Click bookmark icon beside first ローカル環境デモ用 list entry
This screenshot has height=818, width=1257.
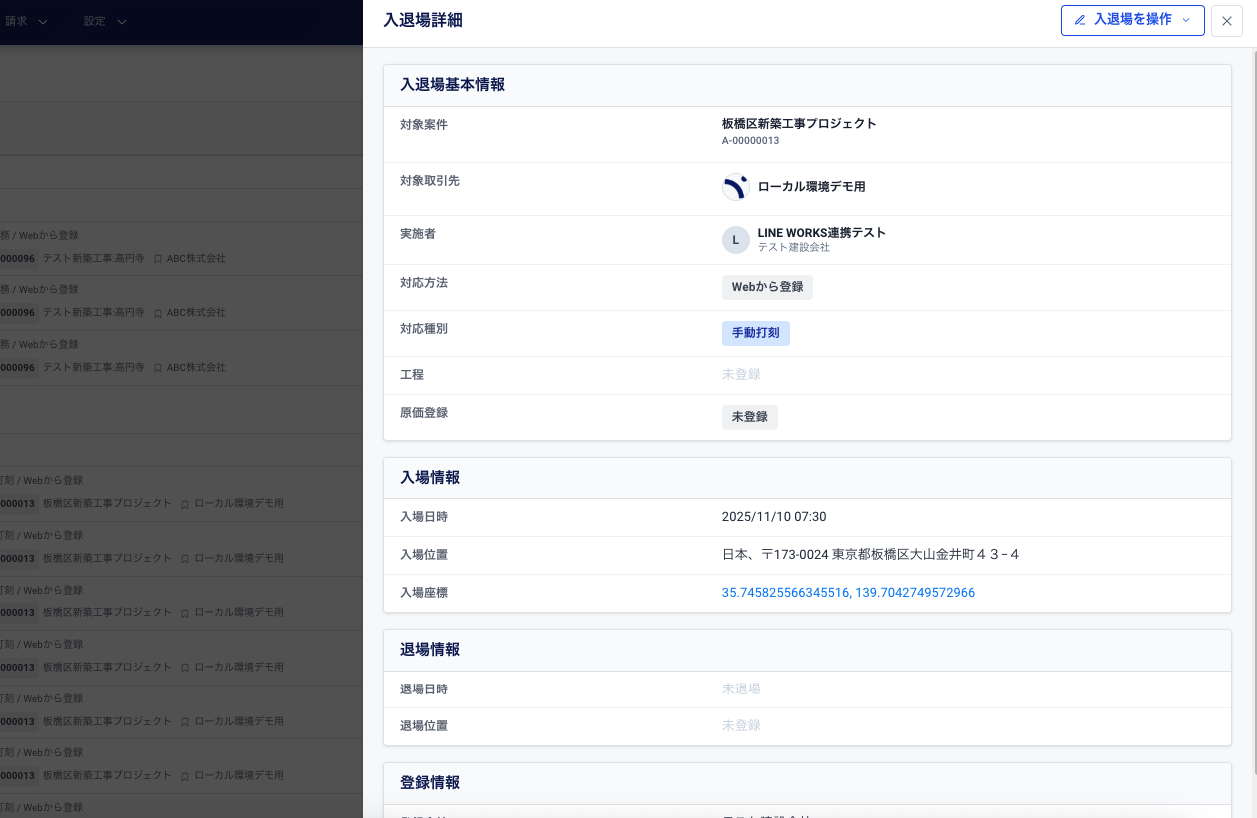185,504
